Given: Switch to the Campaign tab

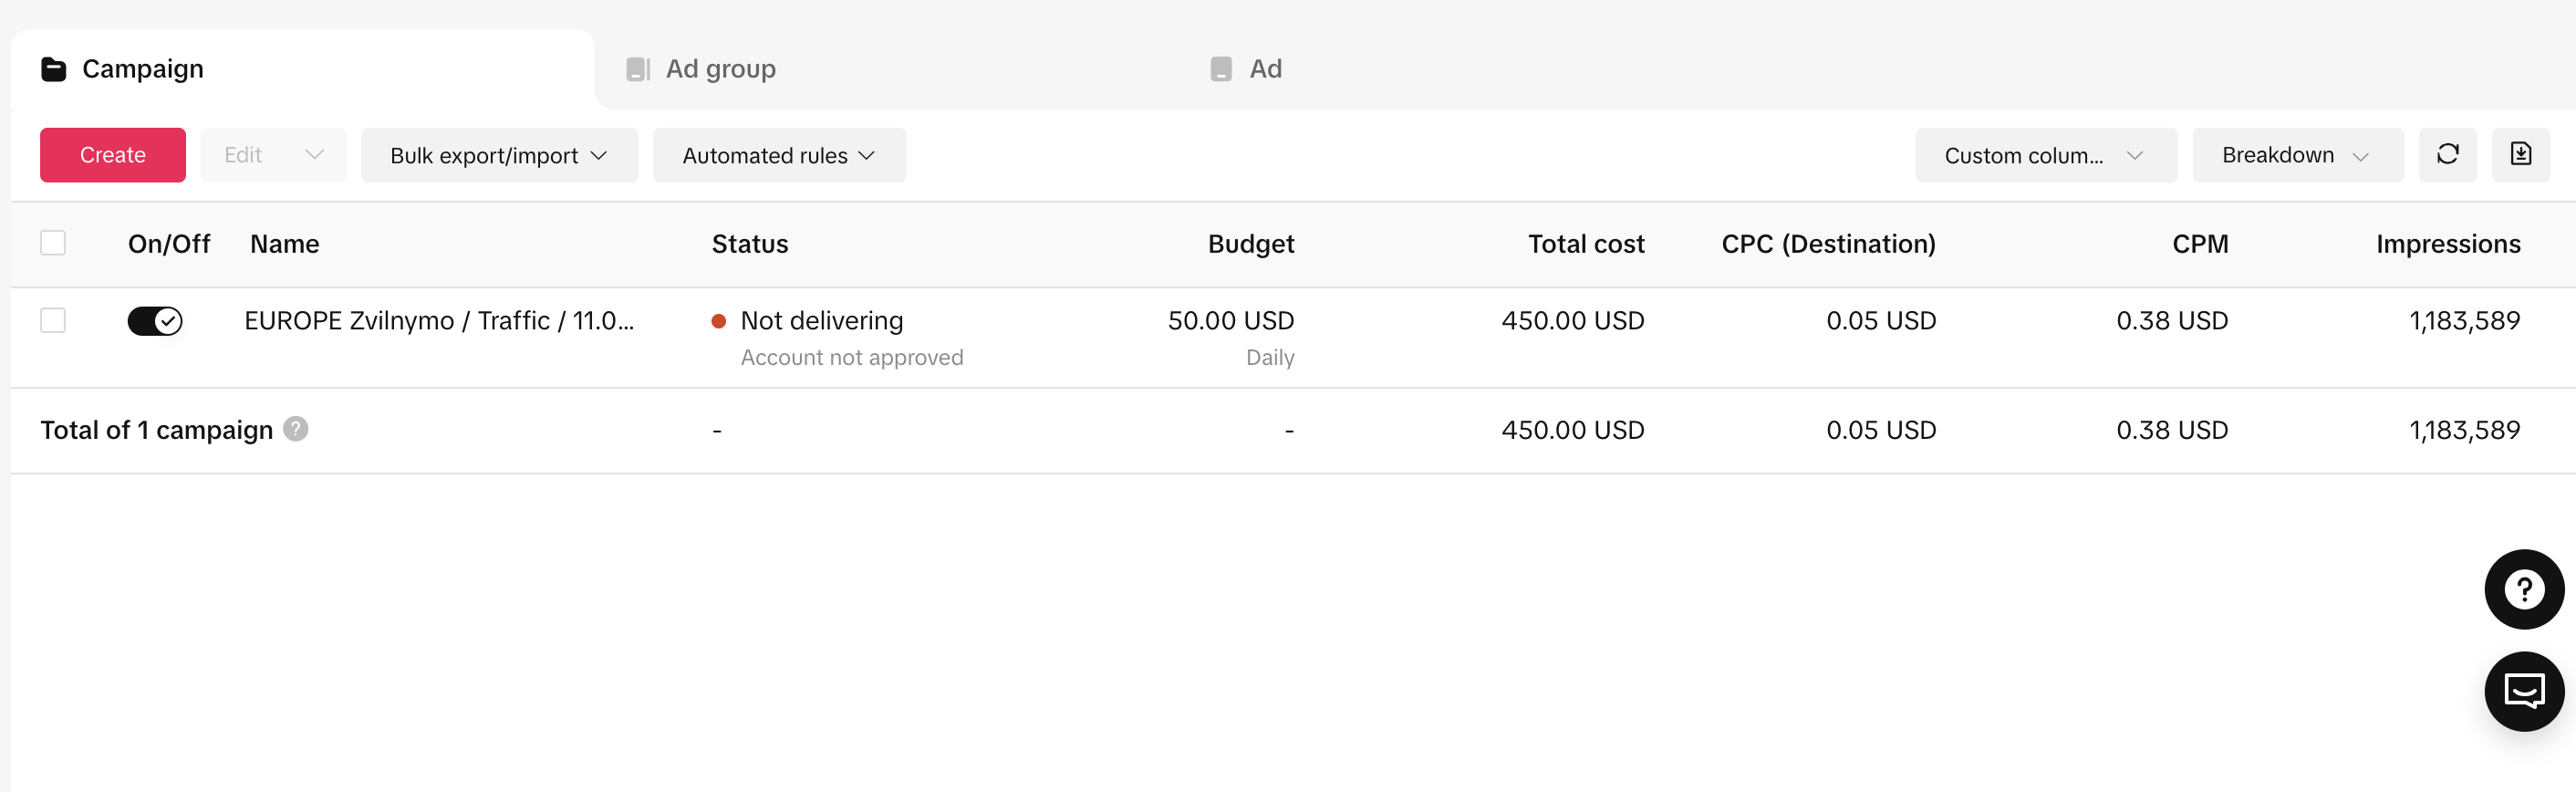Looking at the screenshot, I should click(x=303, y=69).
